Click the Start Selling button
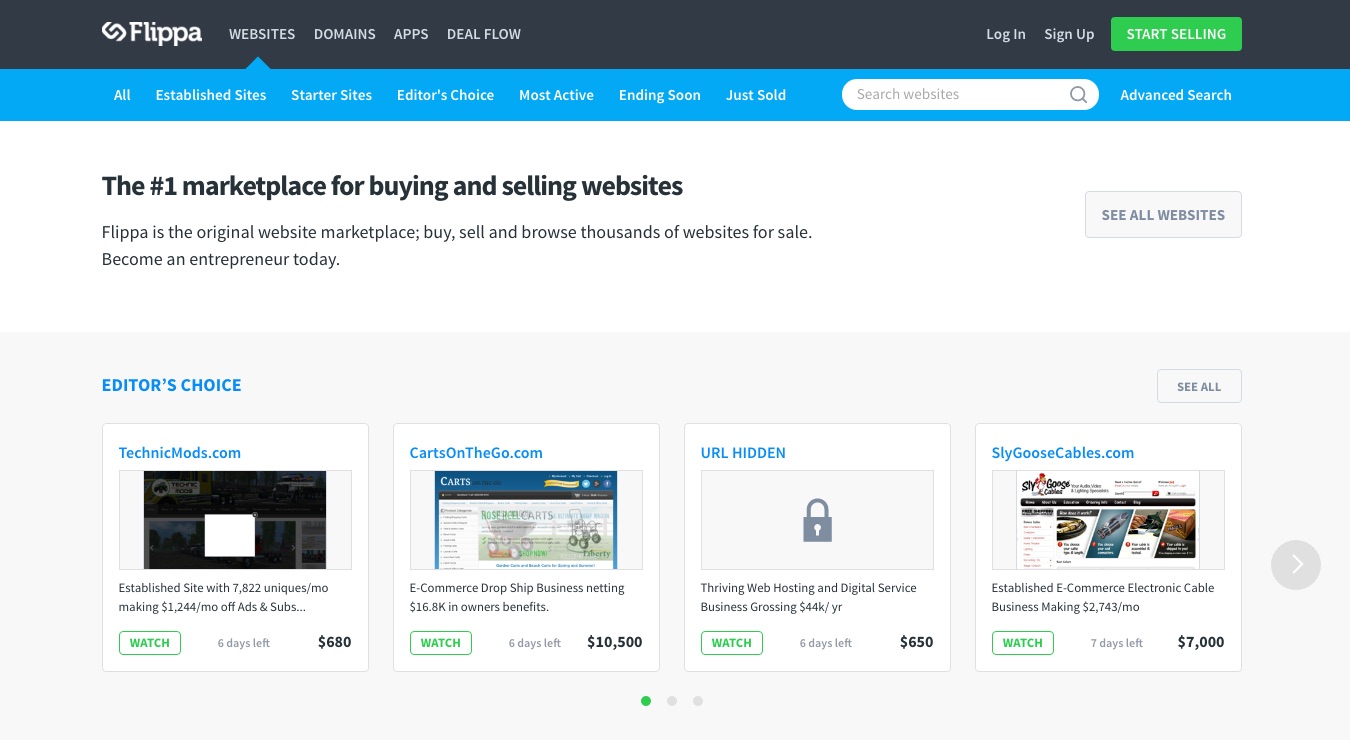Viewport: 1350px width, 740px height. coord(1176,34)
